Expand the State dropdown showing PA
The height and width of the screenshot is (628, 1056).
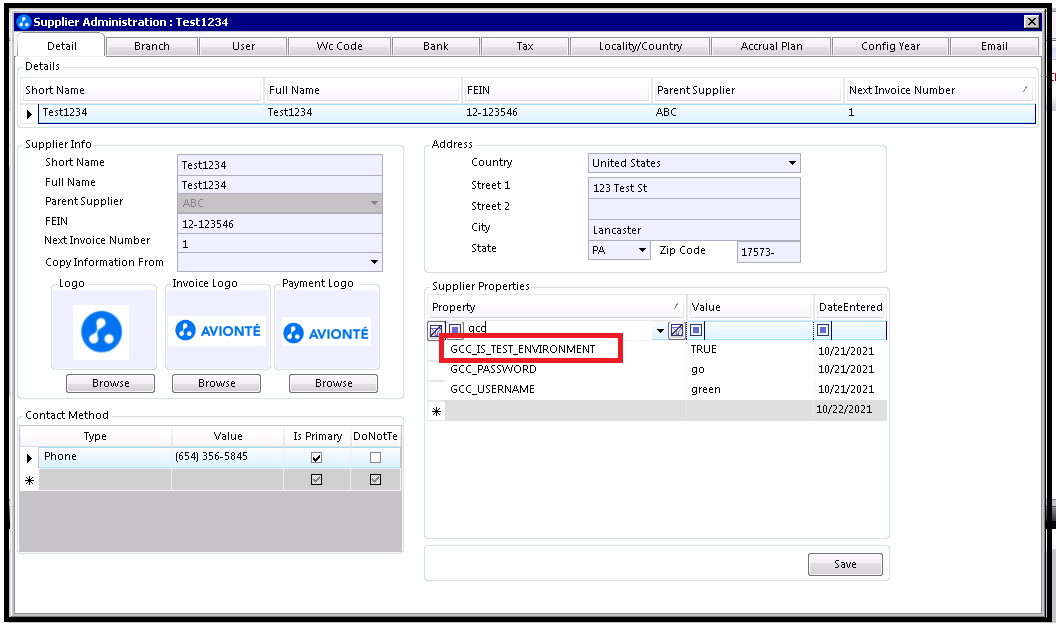(642, 250)
